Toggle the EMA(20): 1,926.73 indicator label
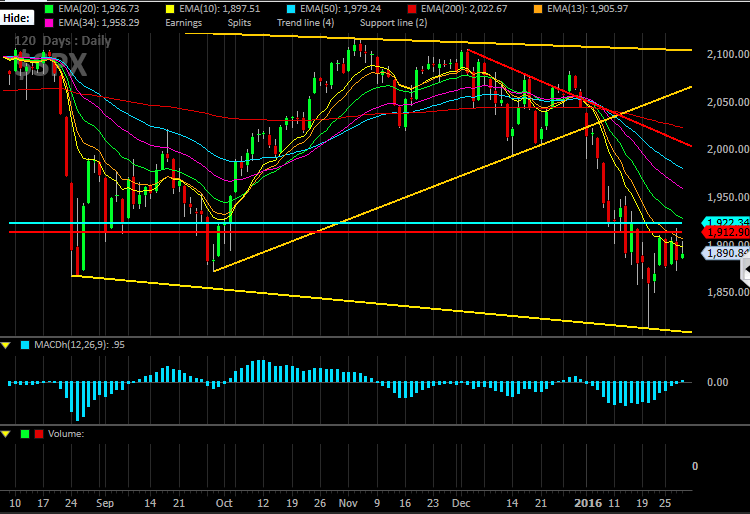This screenshot has width=750, height=514. [x=99, y=9]
